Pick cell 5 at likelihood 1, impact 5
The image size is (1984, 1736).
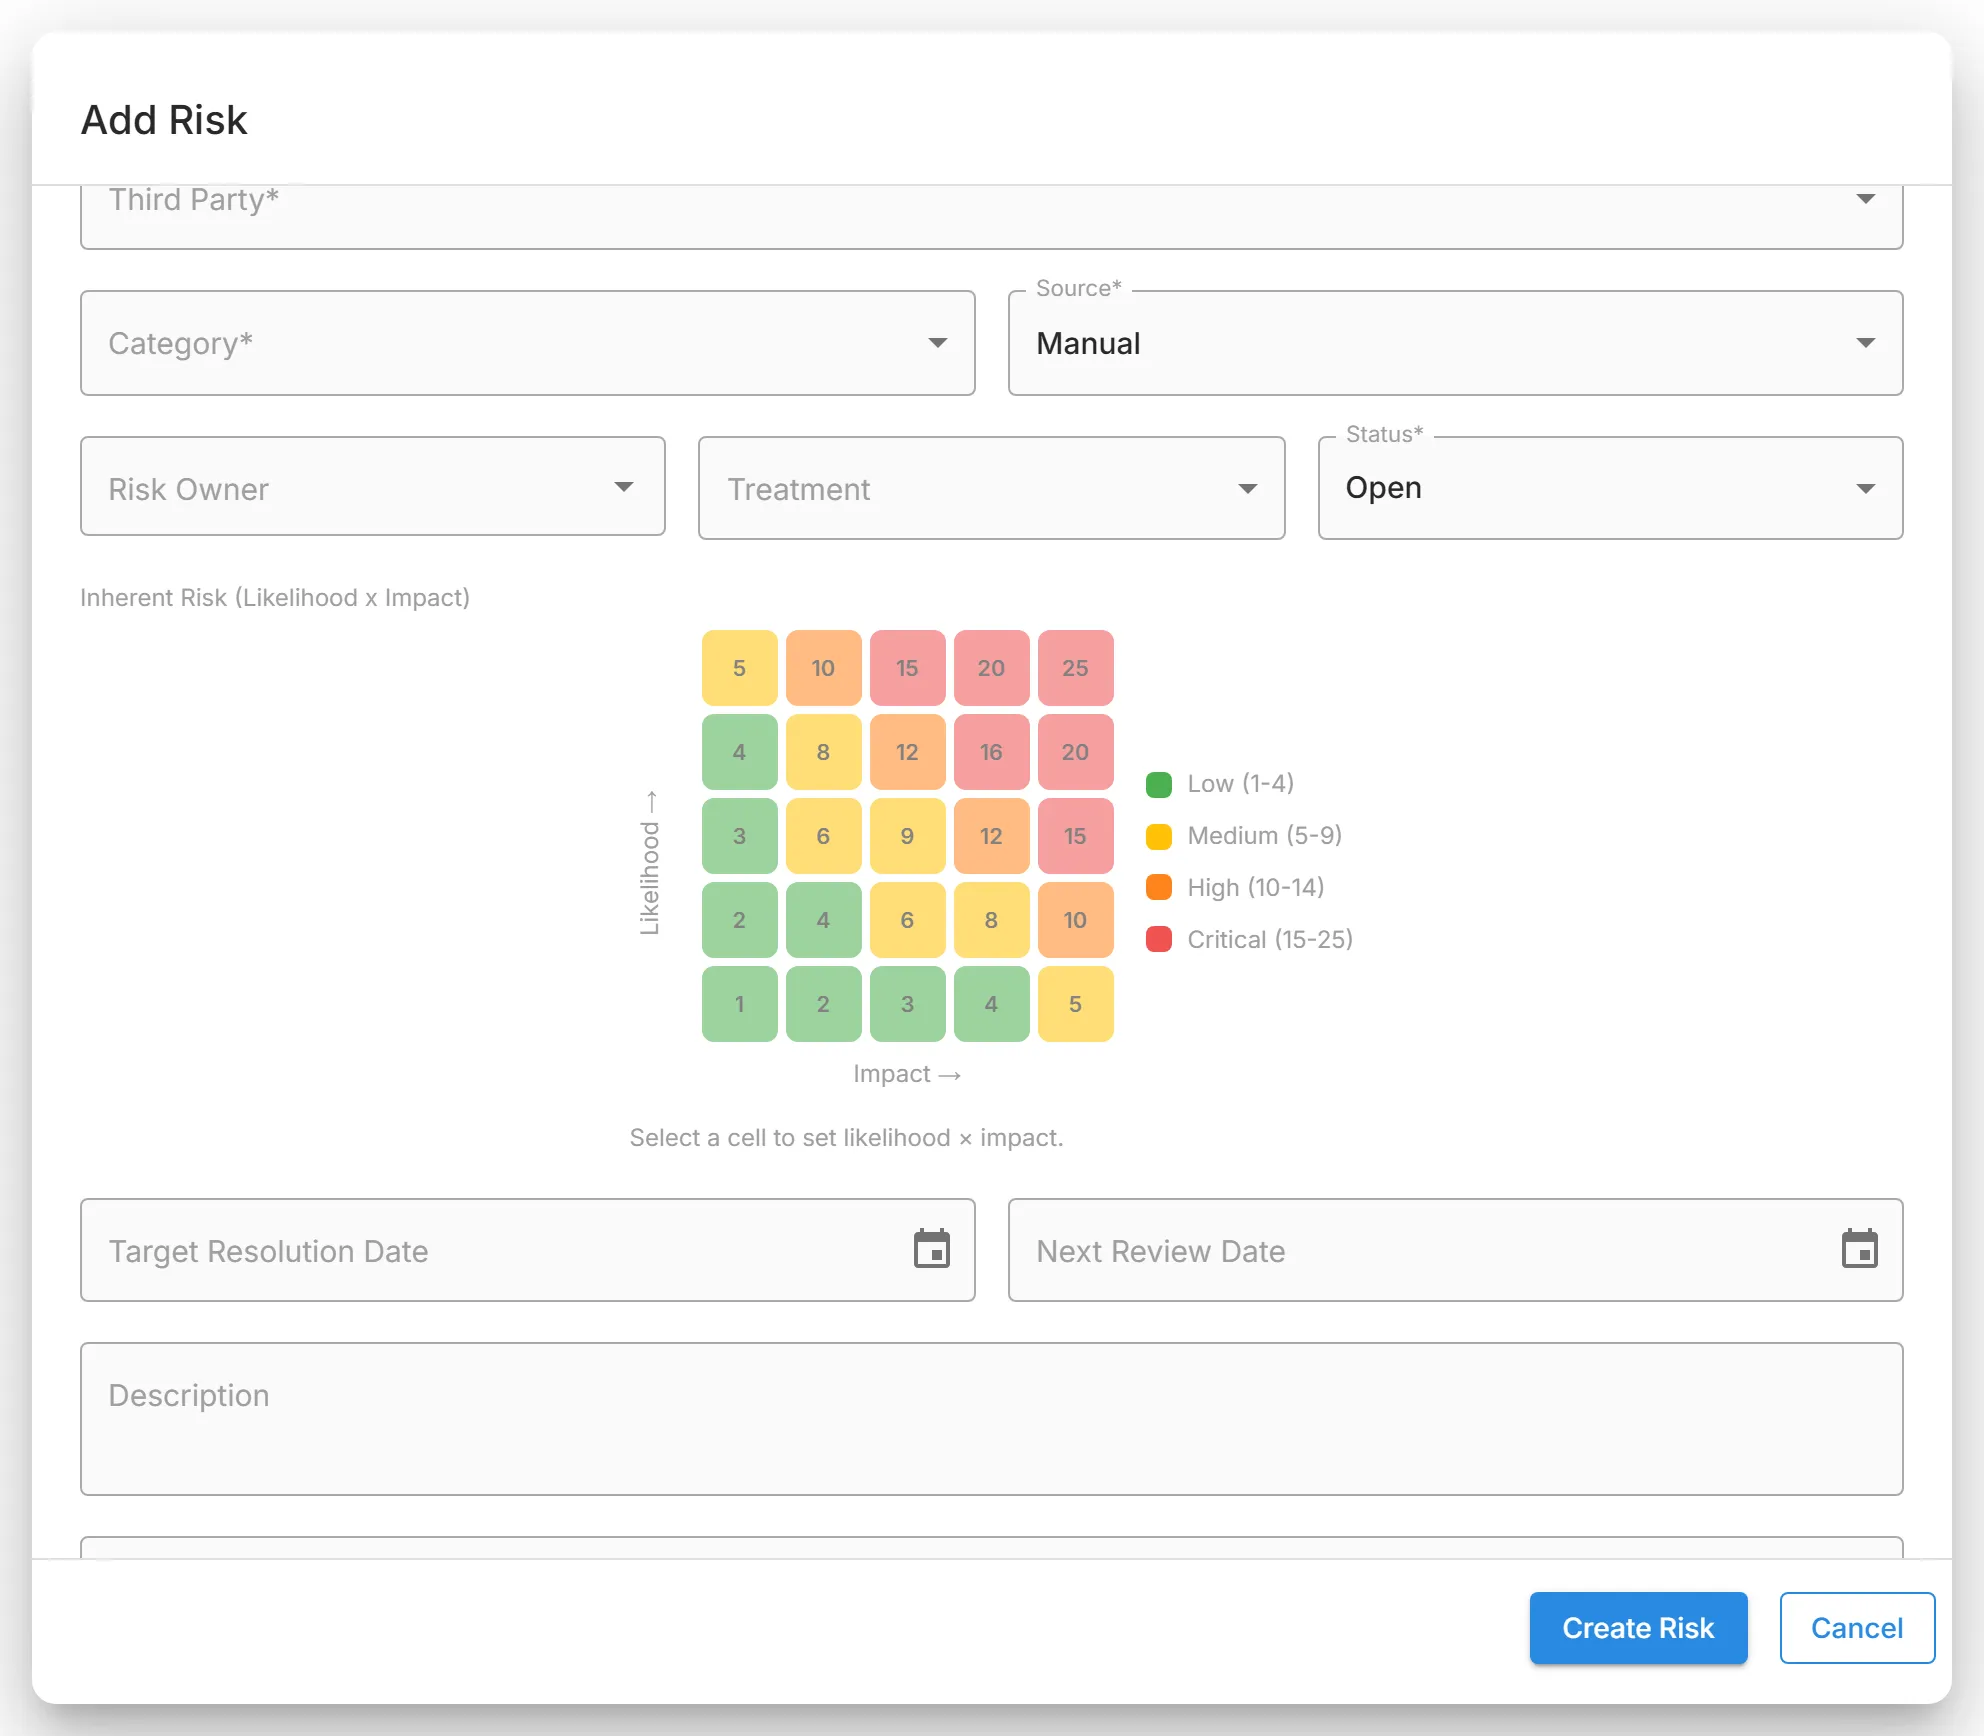tap(1075, 1004)
